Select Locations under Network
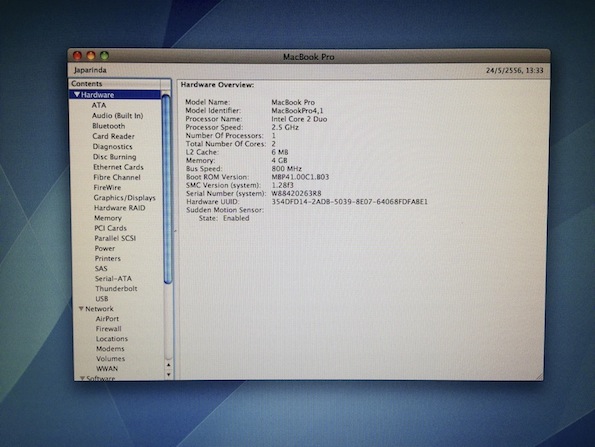Screen dimensions: 595x447 click(112, 339)
